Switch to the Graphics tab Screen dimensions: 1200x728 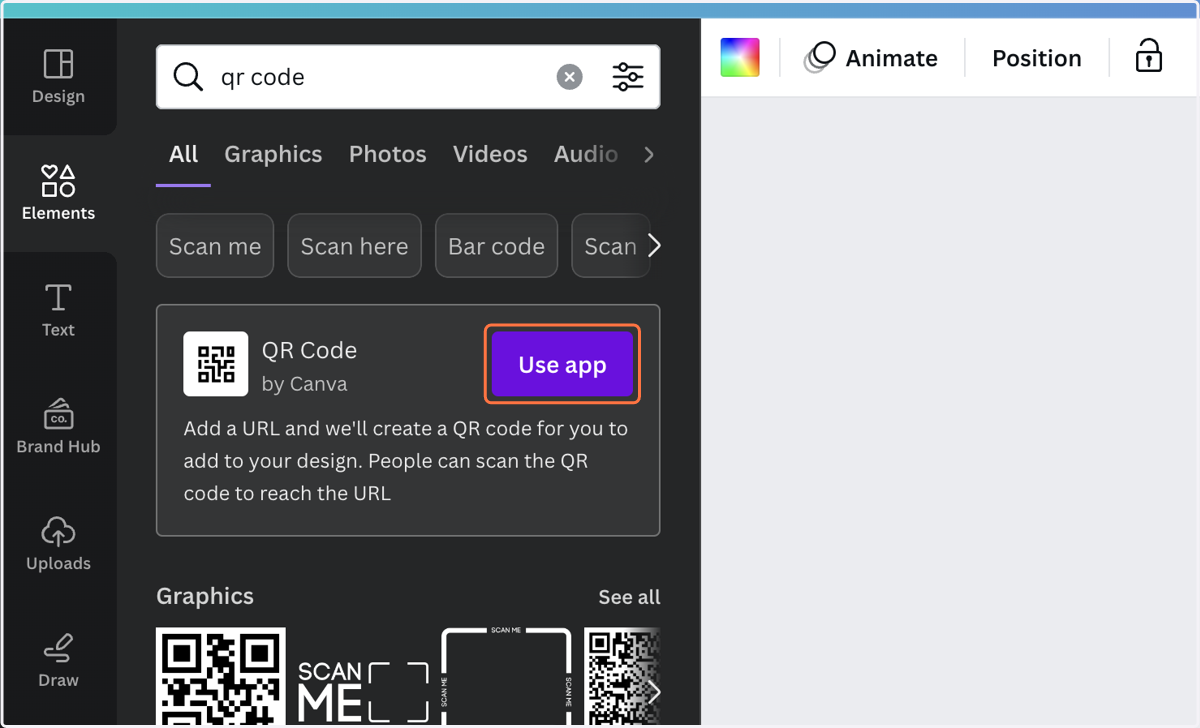pyautogui.click(x=273, y=154)
